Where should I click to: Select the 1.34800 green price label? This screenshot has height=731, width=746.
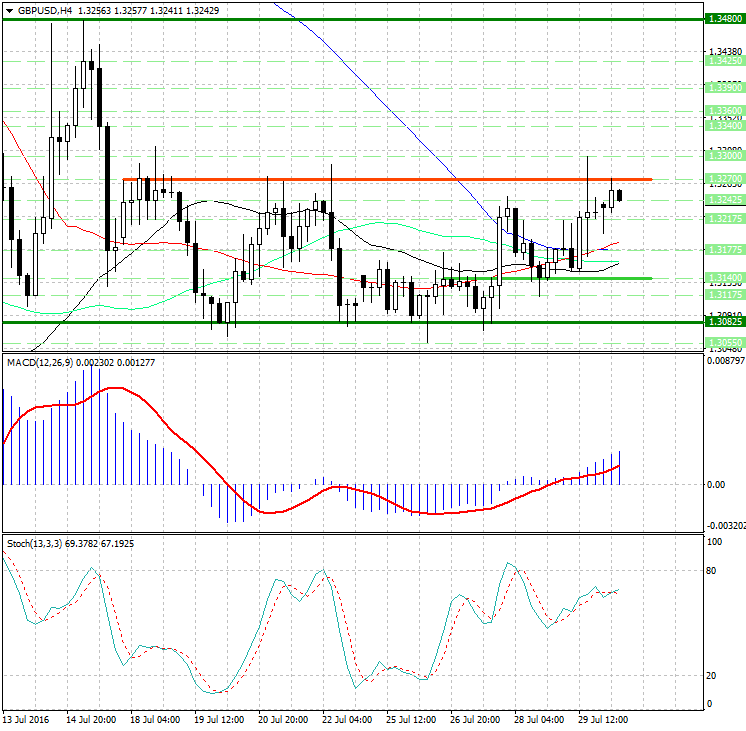723,19
